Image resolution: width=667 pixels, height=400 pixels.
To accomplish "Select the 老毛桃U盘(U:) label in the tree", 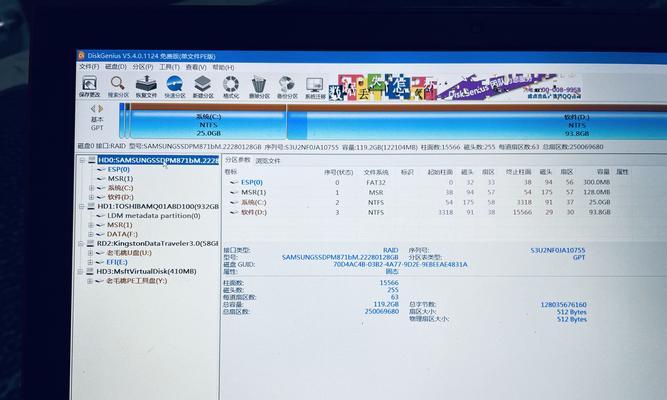I will 129,253.
